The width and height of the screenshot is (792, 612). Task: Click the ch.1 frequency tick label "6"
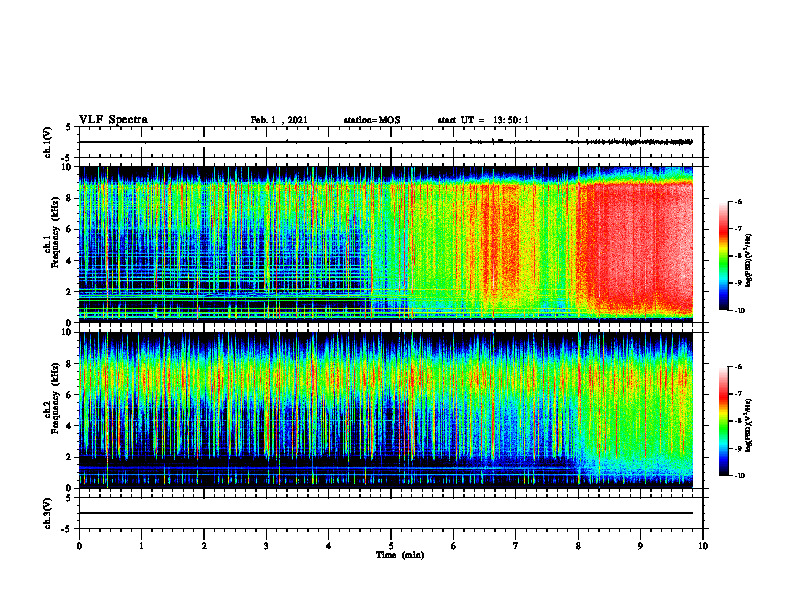click(x=70, y=229)
